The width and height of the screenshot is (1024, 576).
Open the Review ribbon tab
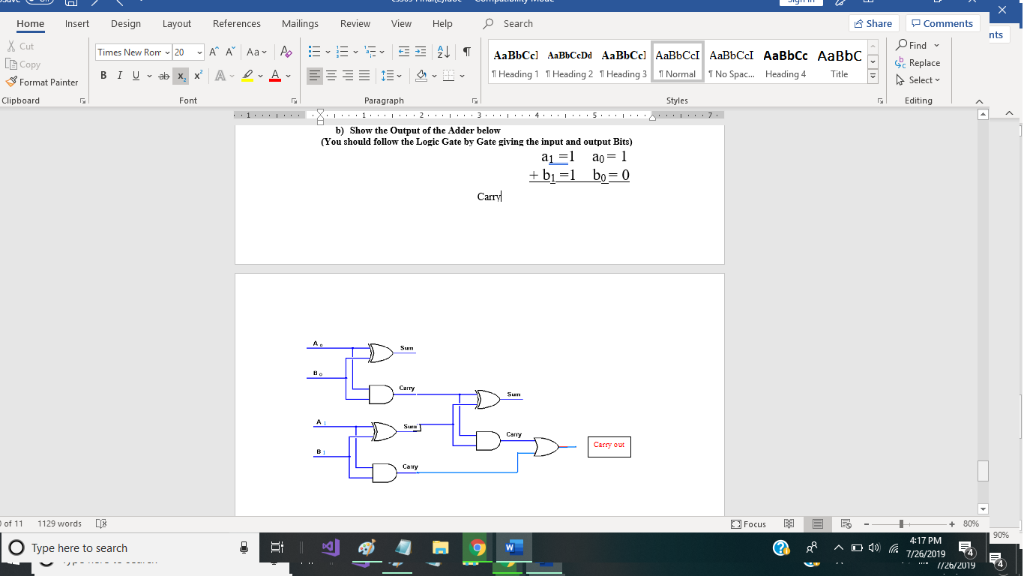coord(356,23)
